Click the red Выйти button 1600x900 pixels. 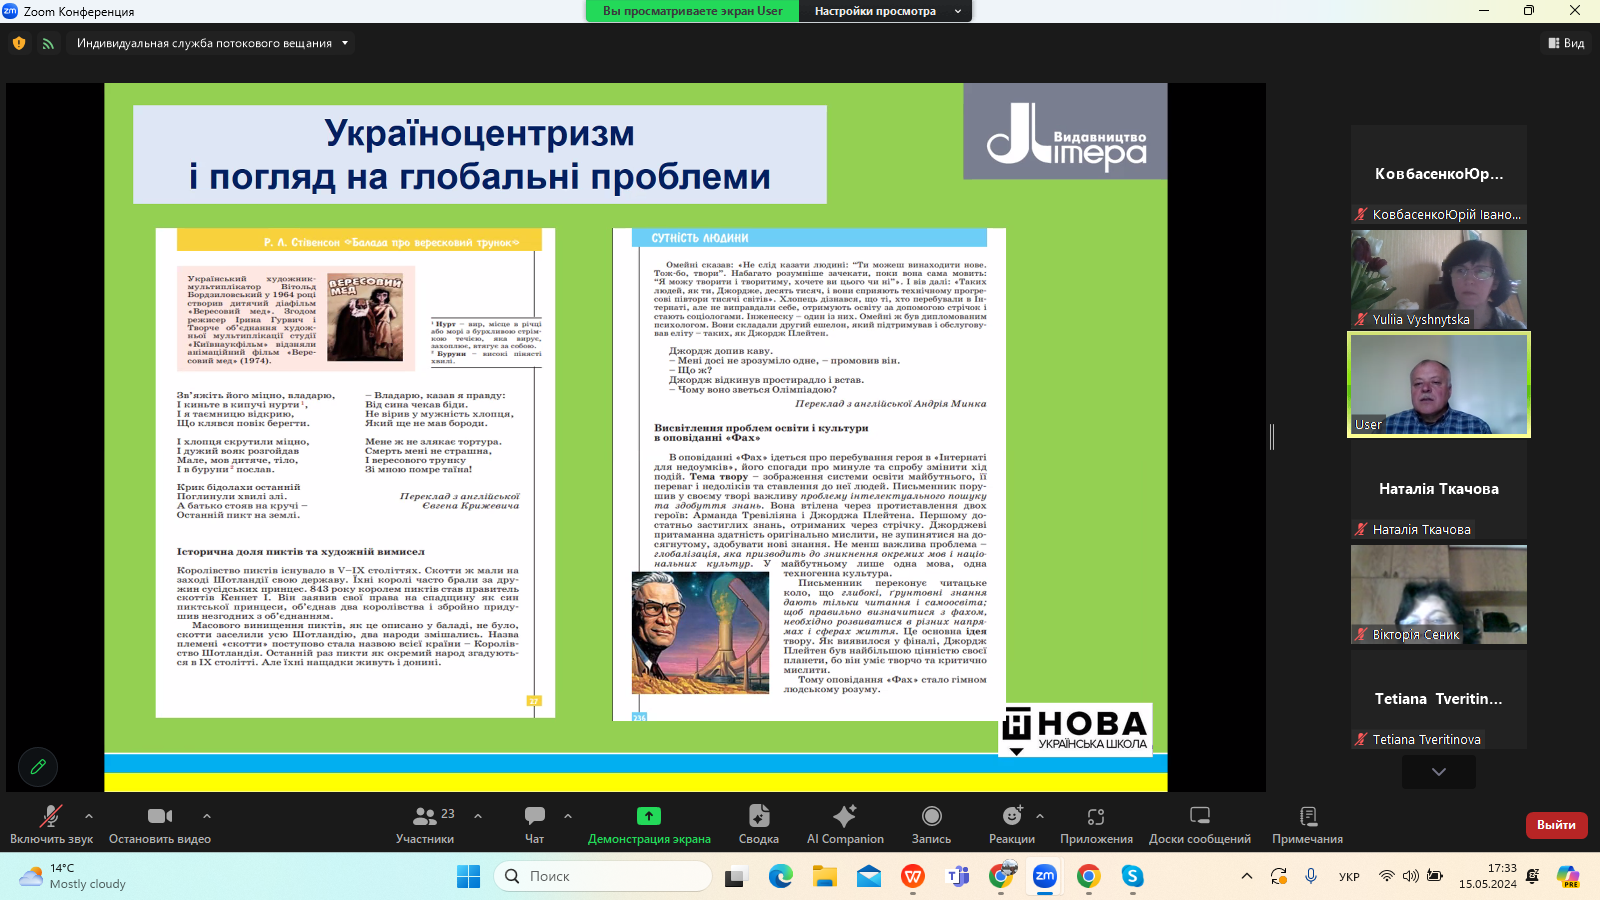(x=1556, y=825)
